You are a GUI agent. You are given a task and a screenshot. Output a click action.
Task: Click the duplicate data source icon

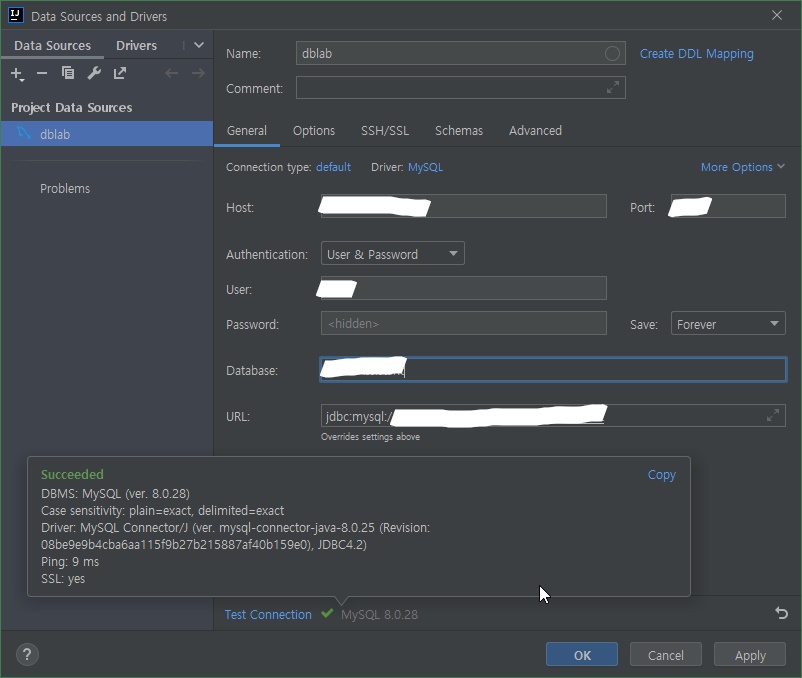point(68,74)
